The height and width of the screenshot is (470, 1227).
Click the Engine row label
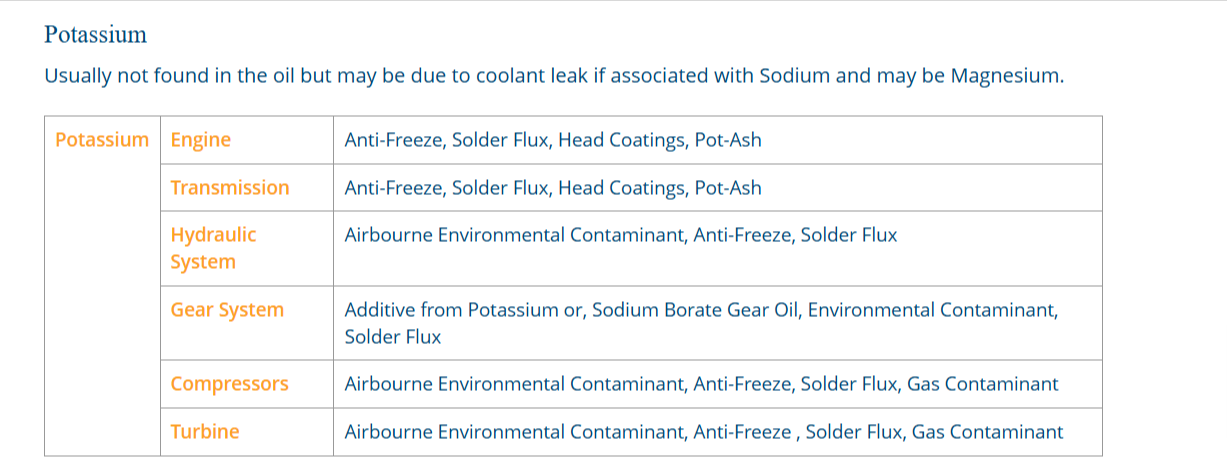[201, 140]
